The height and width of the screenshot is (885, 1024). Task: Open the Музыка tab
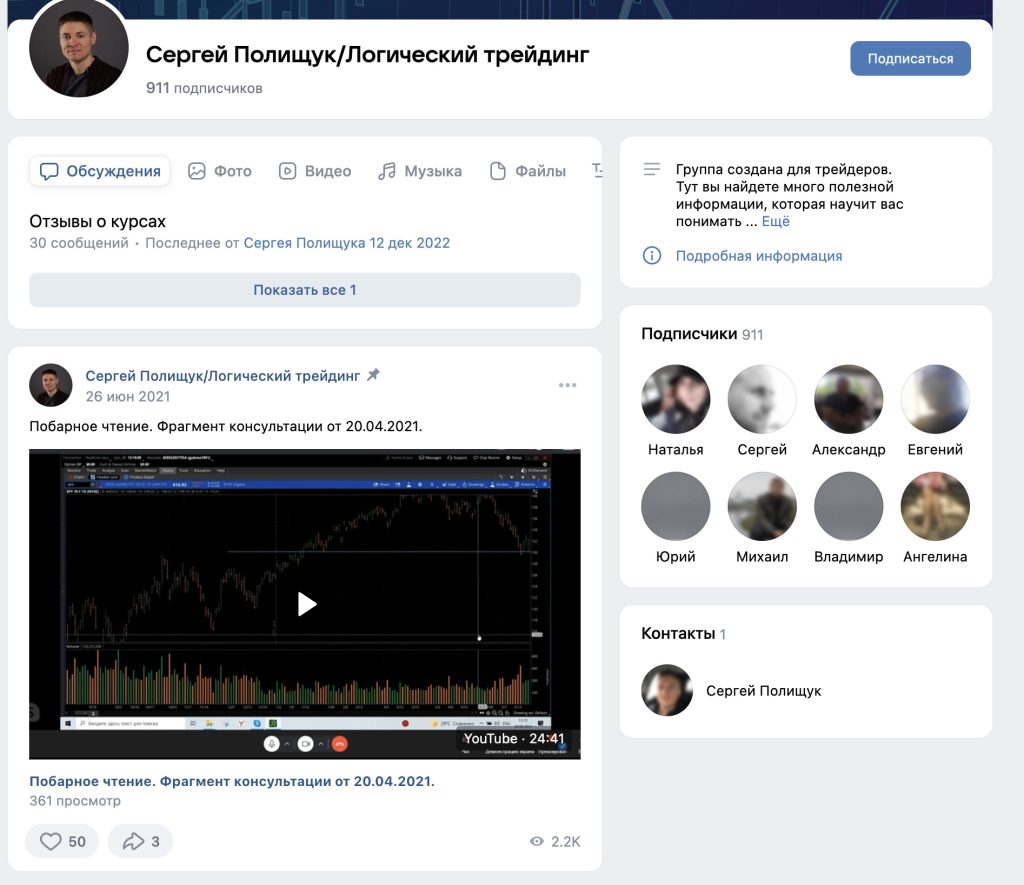pos(420,171)
